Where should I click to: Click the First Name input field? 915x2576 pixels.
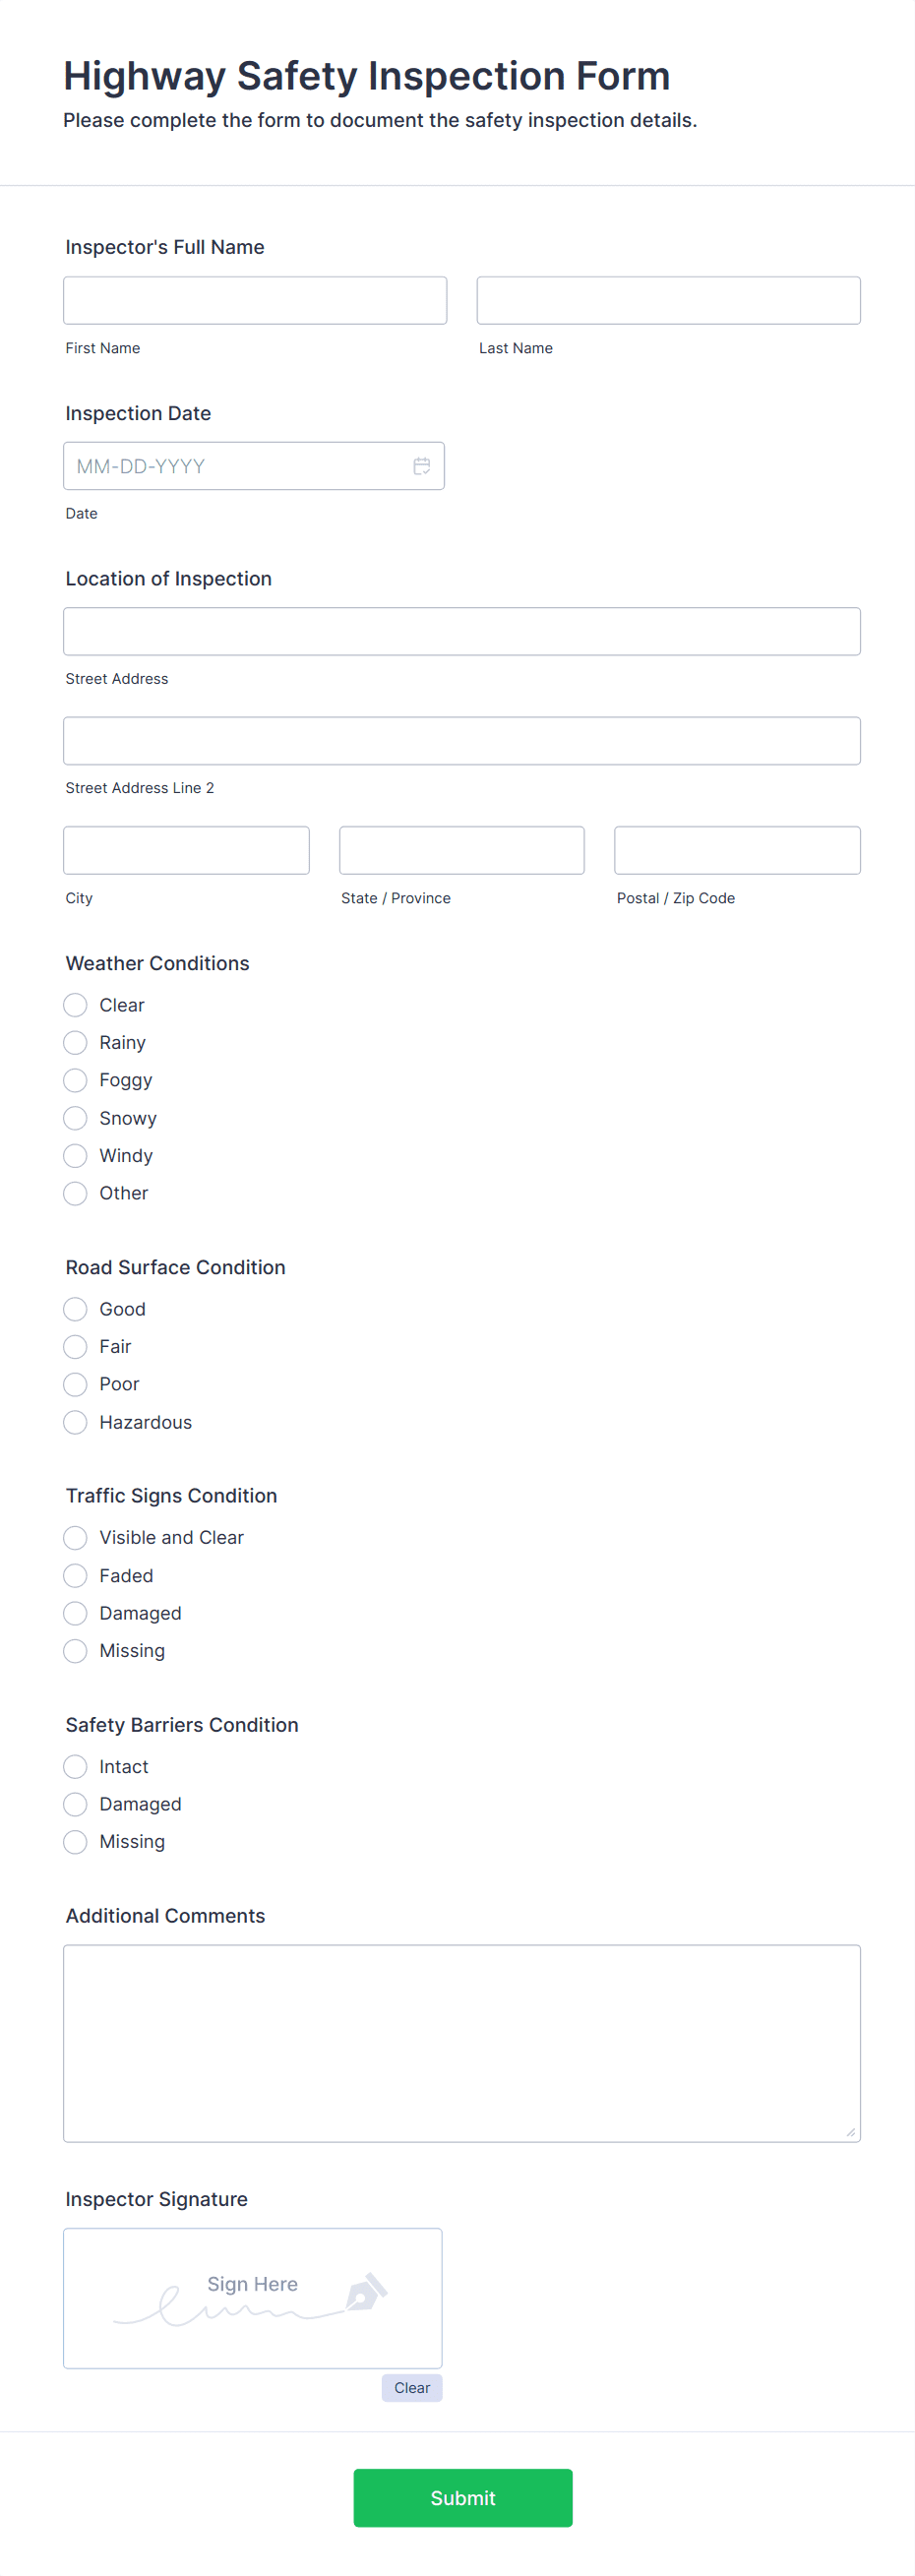255,300
